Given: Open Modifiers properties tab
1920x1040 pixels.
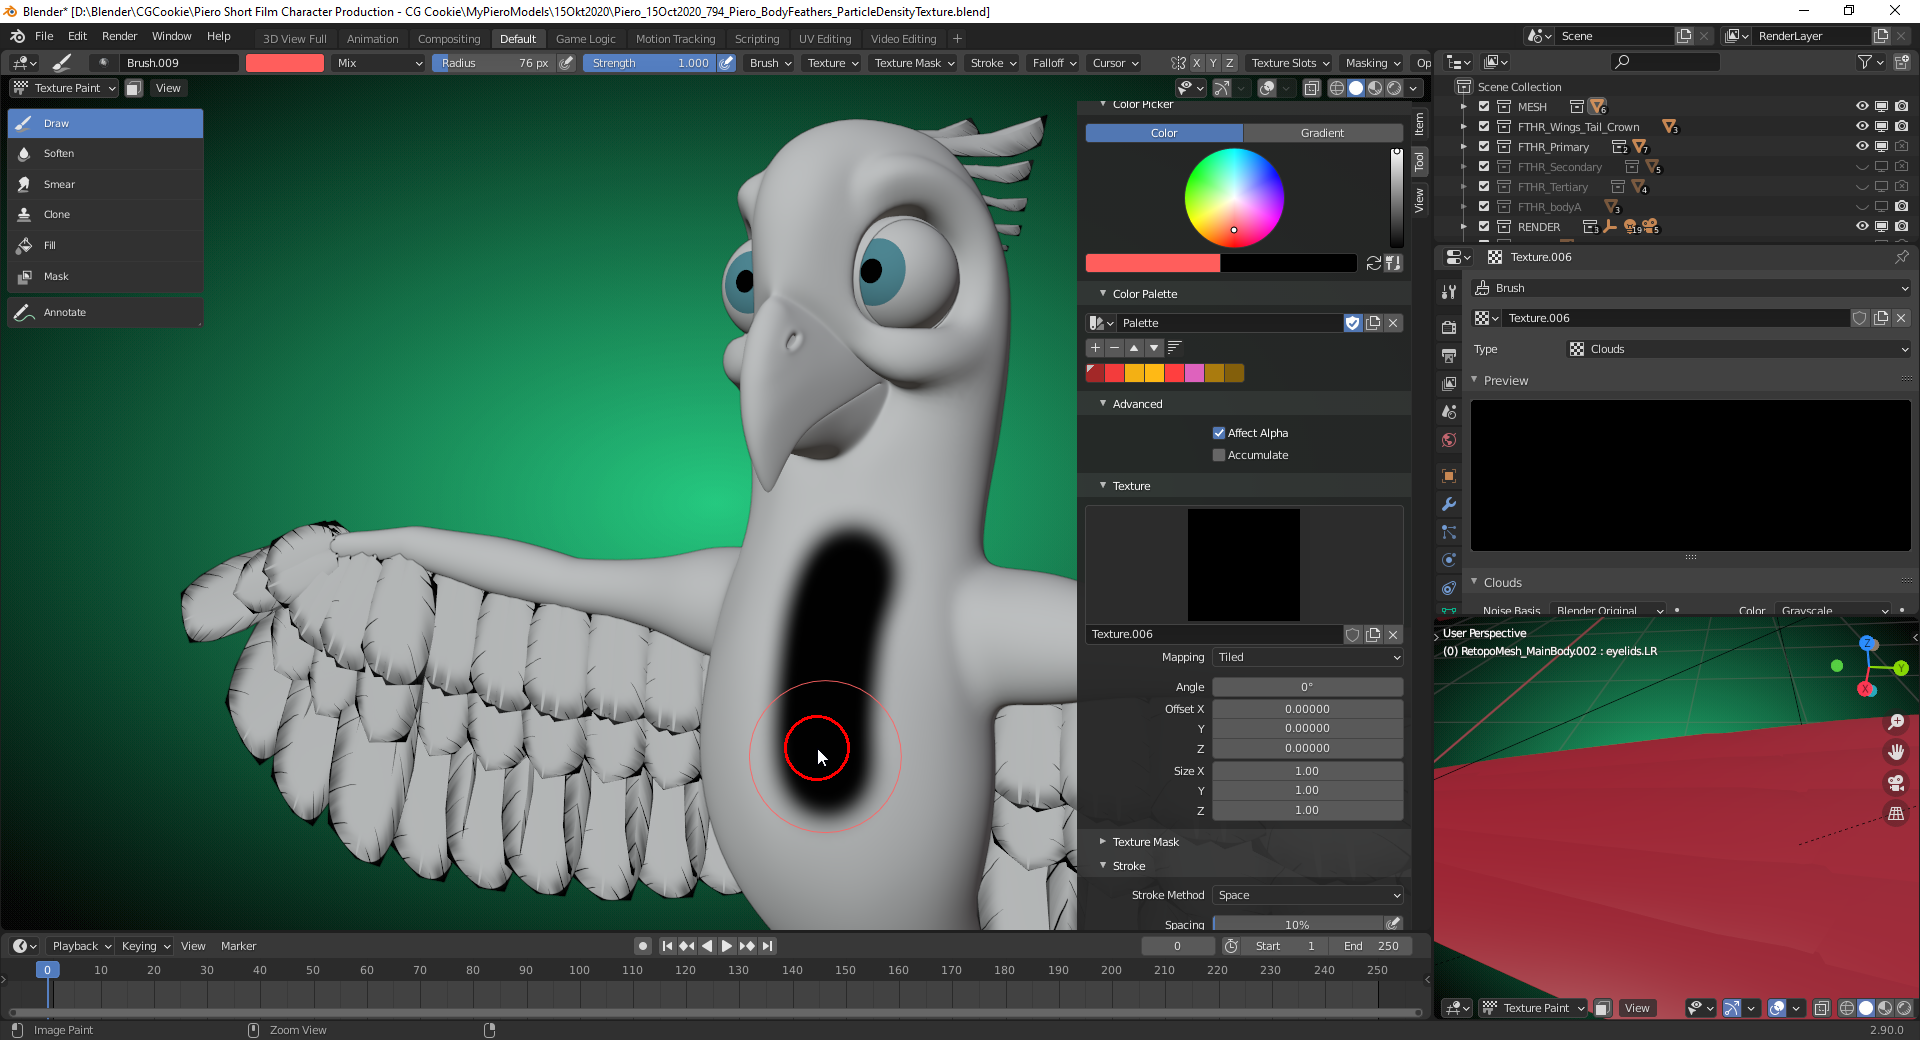Looking at the screenshot, I should (1449, 504).
